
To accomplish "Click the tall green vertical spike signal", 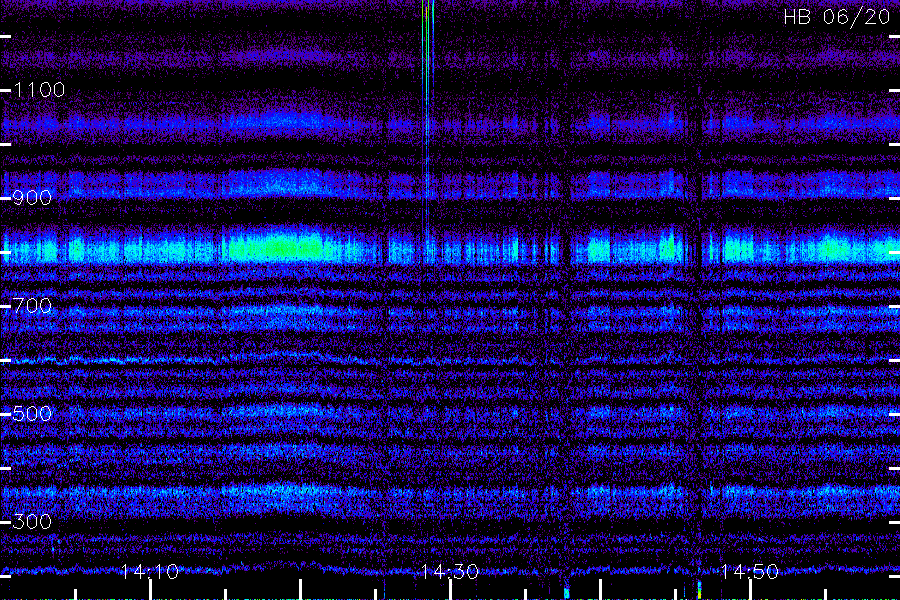I will [428, 123].
